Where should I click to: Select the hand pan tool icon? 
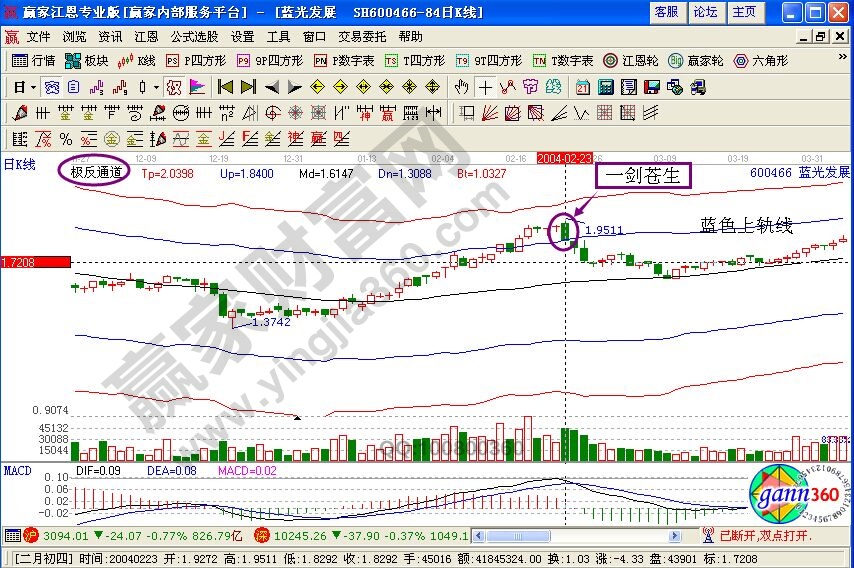[462, 86]
